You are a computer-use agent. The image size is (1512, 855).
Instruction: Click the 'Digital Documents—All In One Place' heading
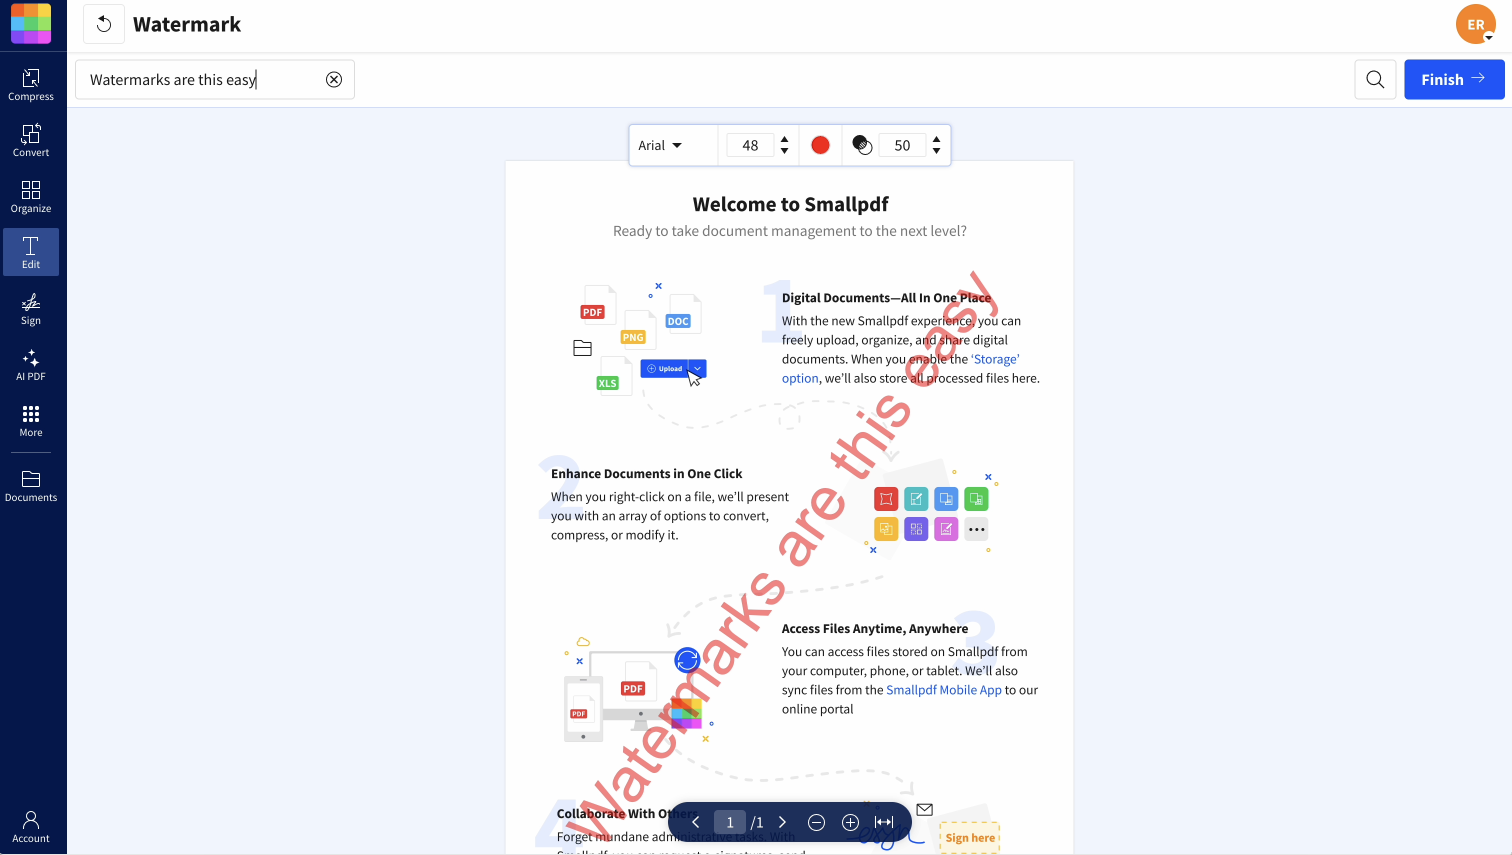(x=886, y=298)
